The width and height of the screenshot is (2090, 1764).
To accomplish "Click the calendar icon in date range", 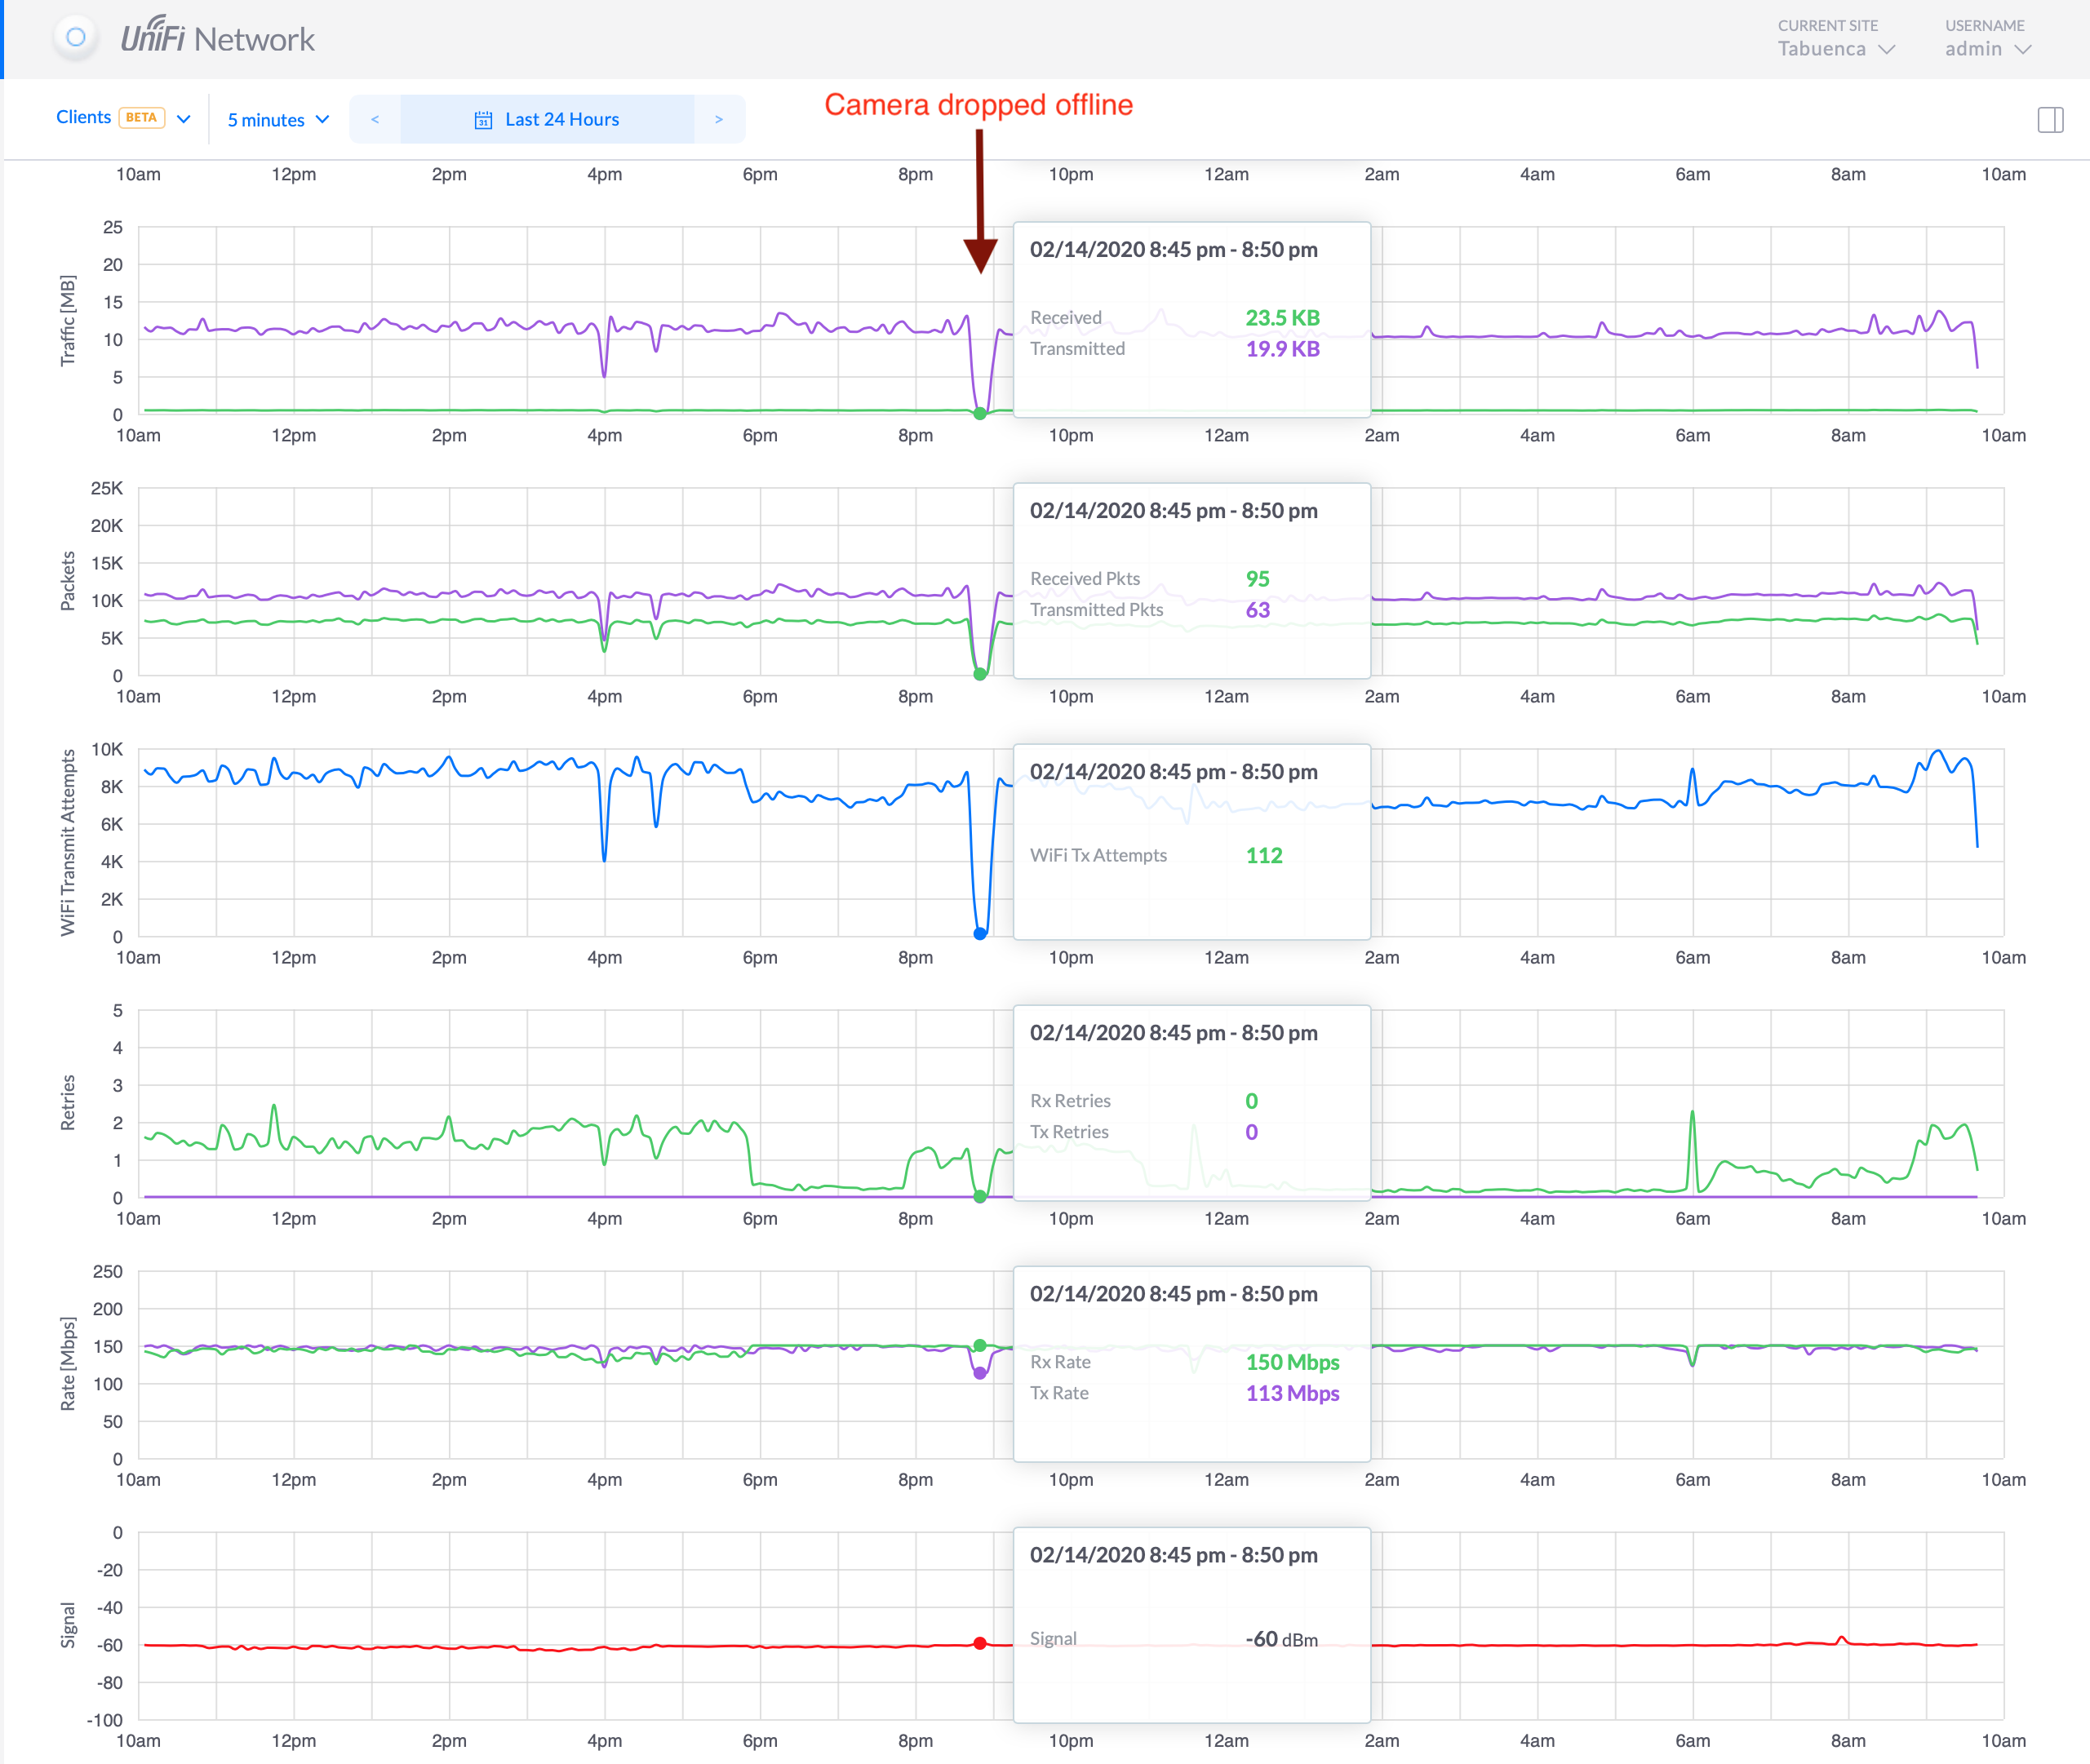I will tap(483, 120).
